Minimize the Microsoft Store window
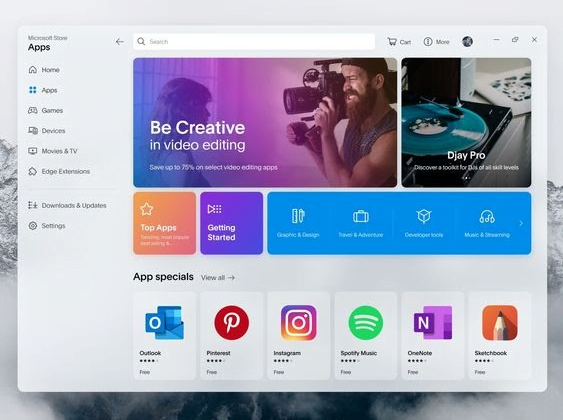 (x=496, y=39)
